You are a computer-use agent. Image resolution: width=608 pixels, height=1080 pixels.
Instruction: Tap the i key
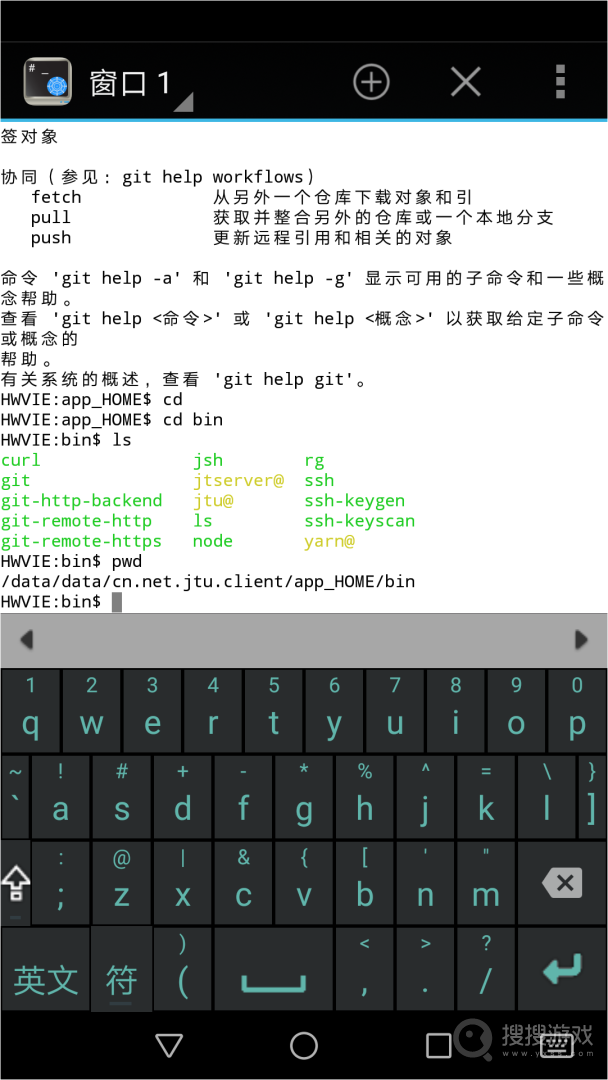tap(456, 710)
